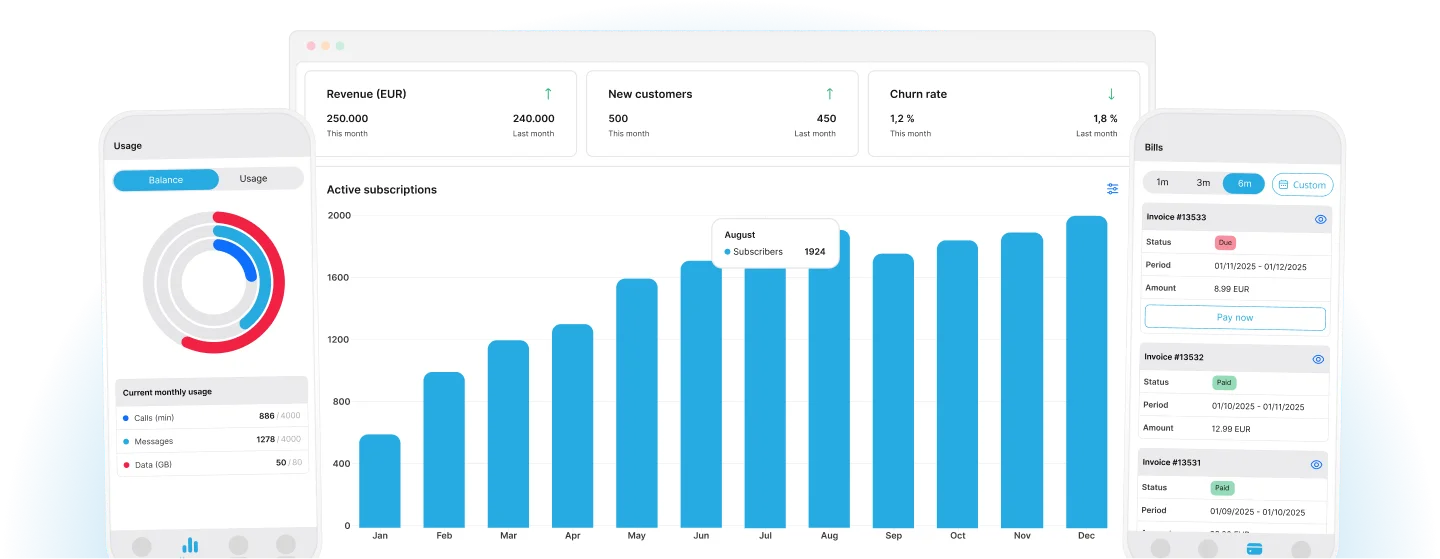The width and height of the screenshot is (1440, 559).
Task: Click the New customers upward trend arrow
Action: coord(829,94)
